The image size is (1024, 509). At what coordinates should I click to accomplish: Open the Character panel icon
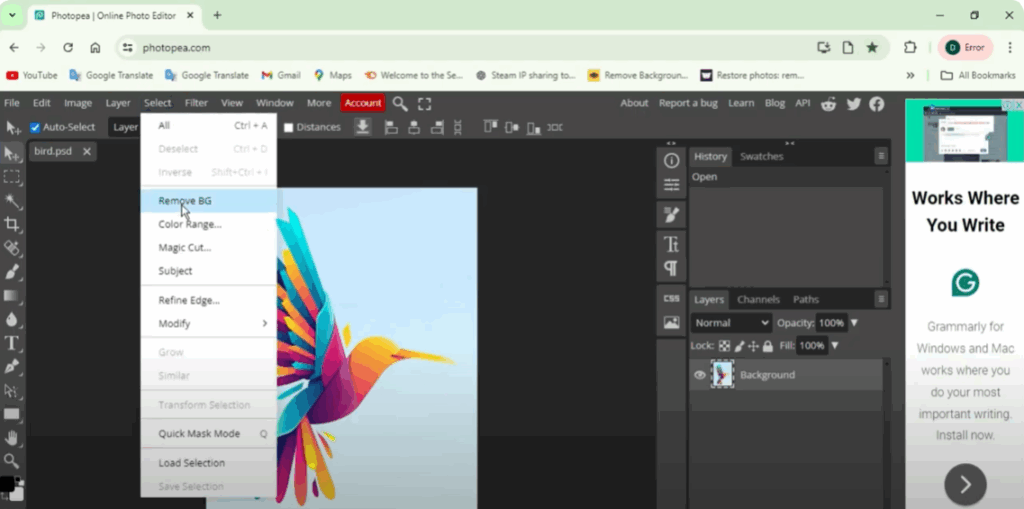pos(671,244)
